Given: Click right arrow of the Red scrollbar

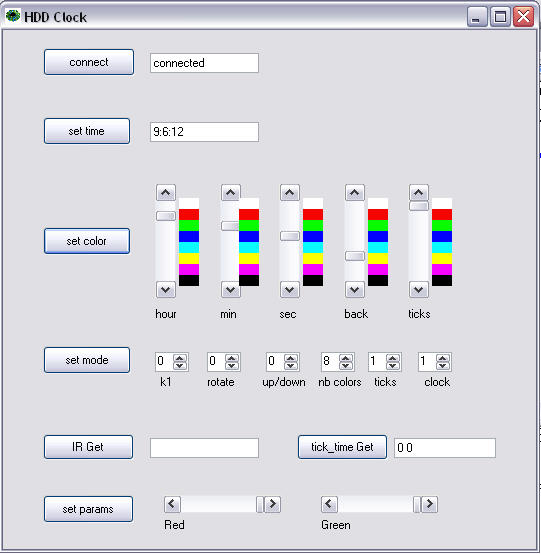Looking at the screenshot, I should pos(272,504).
